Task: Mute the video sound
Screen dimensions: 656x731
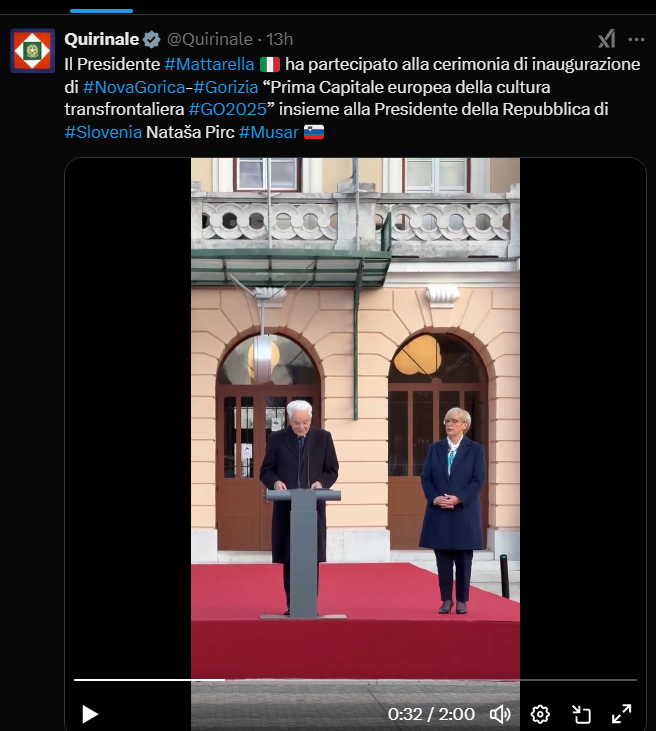Action: [x=500, y=714]
